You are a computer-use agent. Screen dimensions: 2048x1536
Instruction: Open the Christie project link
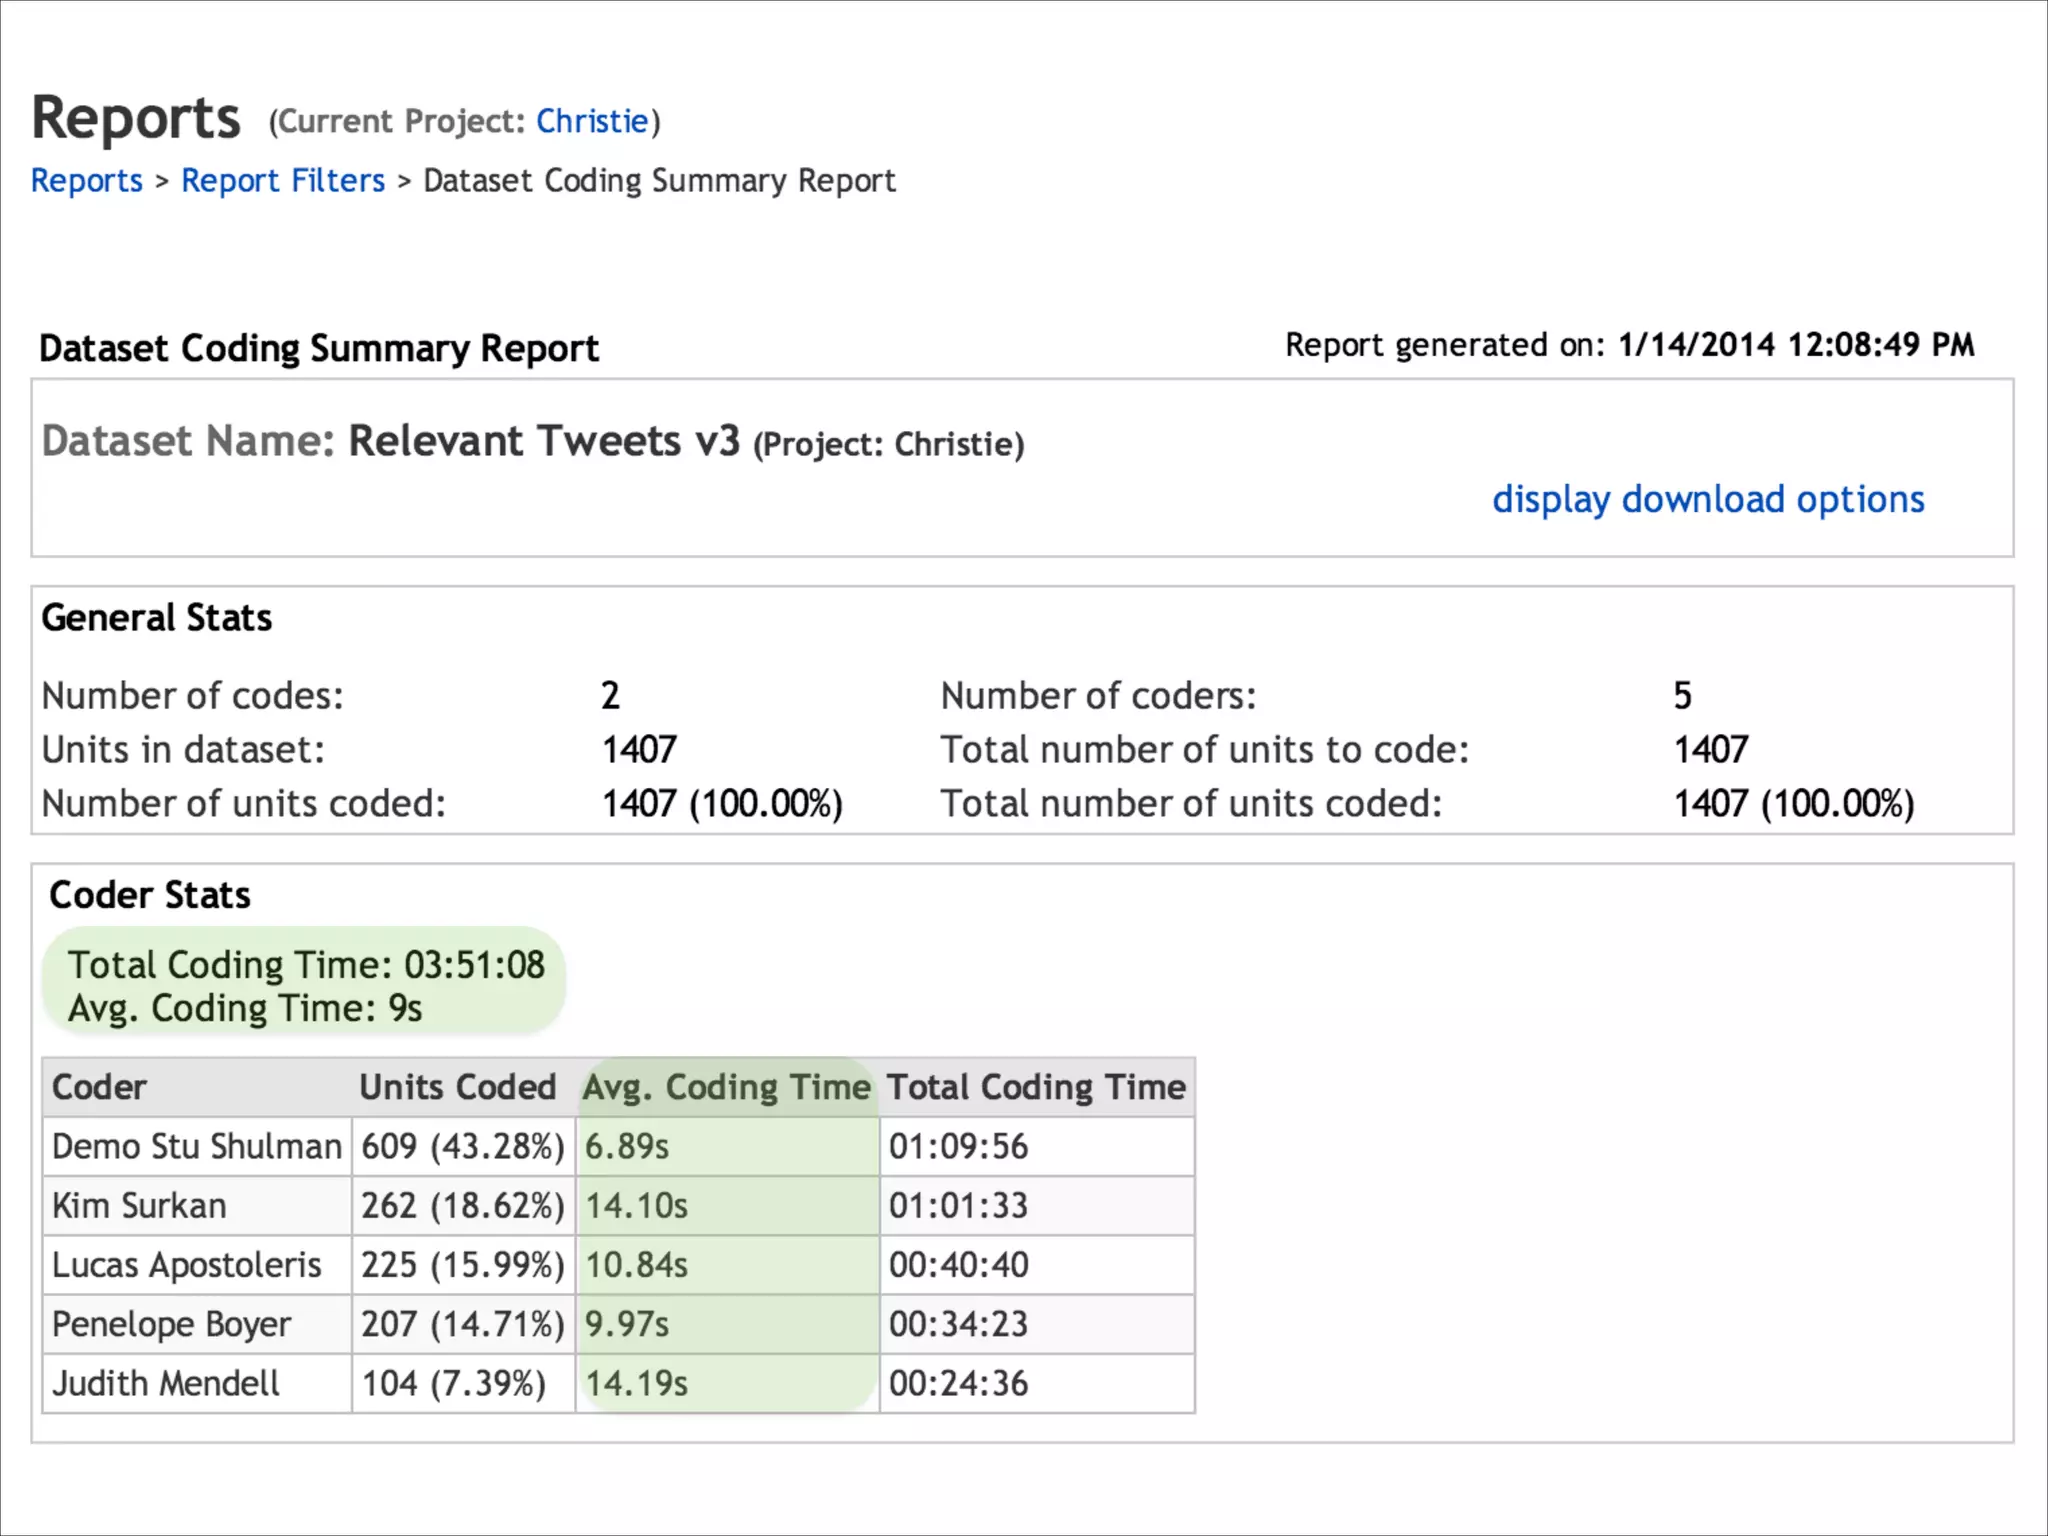click(x=592, y=121)
